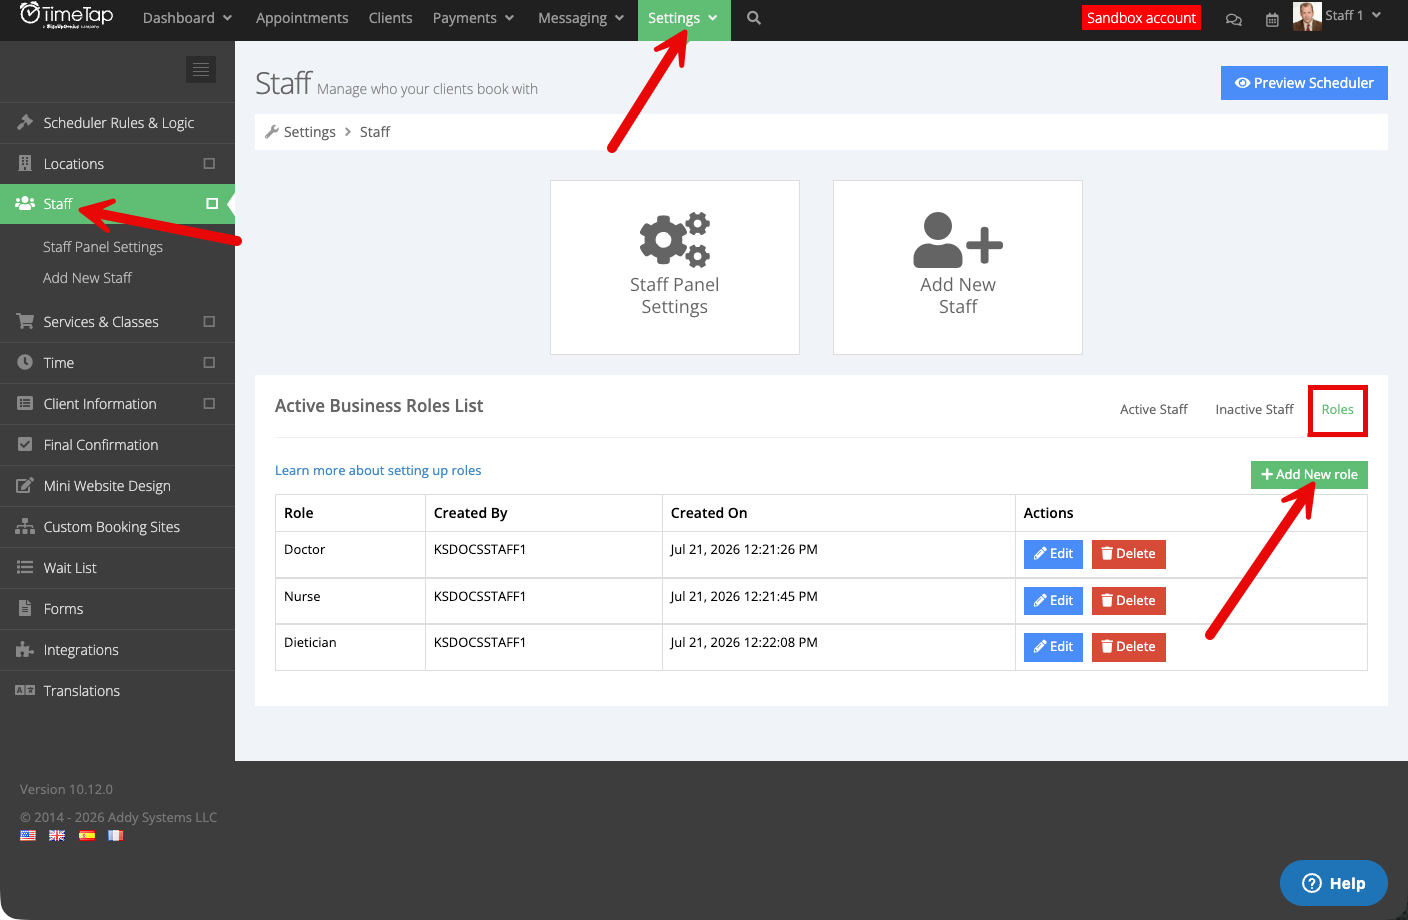
Task: Open the Staff 1 account dropdown
Action: click(x=1338, y=16)
